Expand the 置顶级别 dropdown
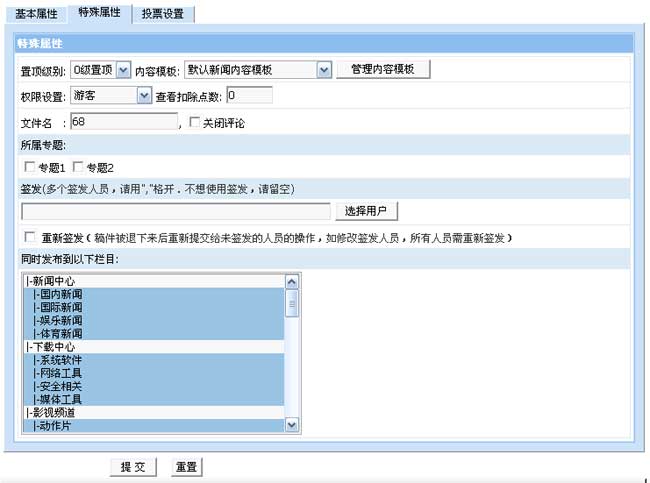650x483 pixels. (x=123, y=70)
